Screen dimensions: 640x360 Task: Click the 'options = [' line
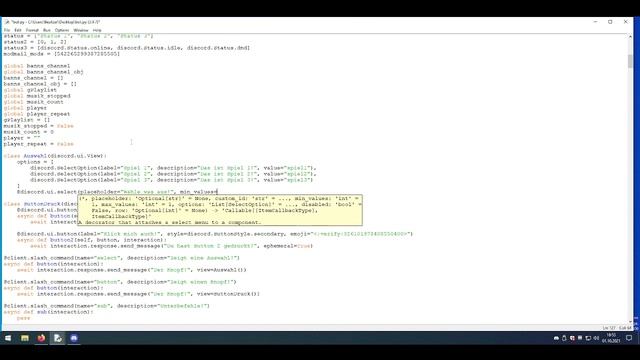tap(35, 162)
